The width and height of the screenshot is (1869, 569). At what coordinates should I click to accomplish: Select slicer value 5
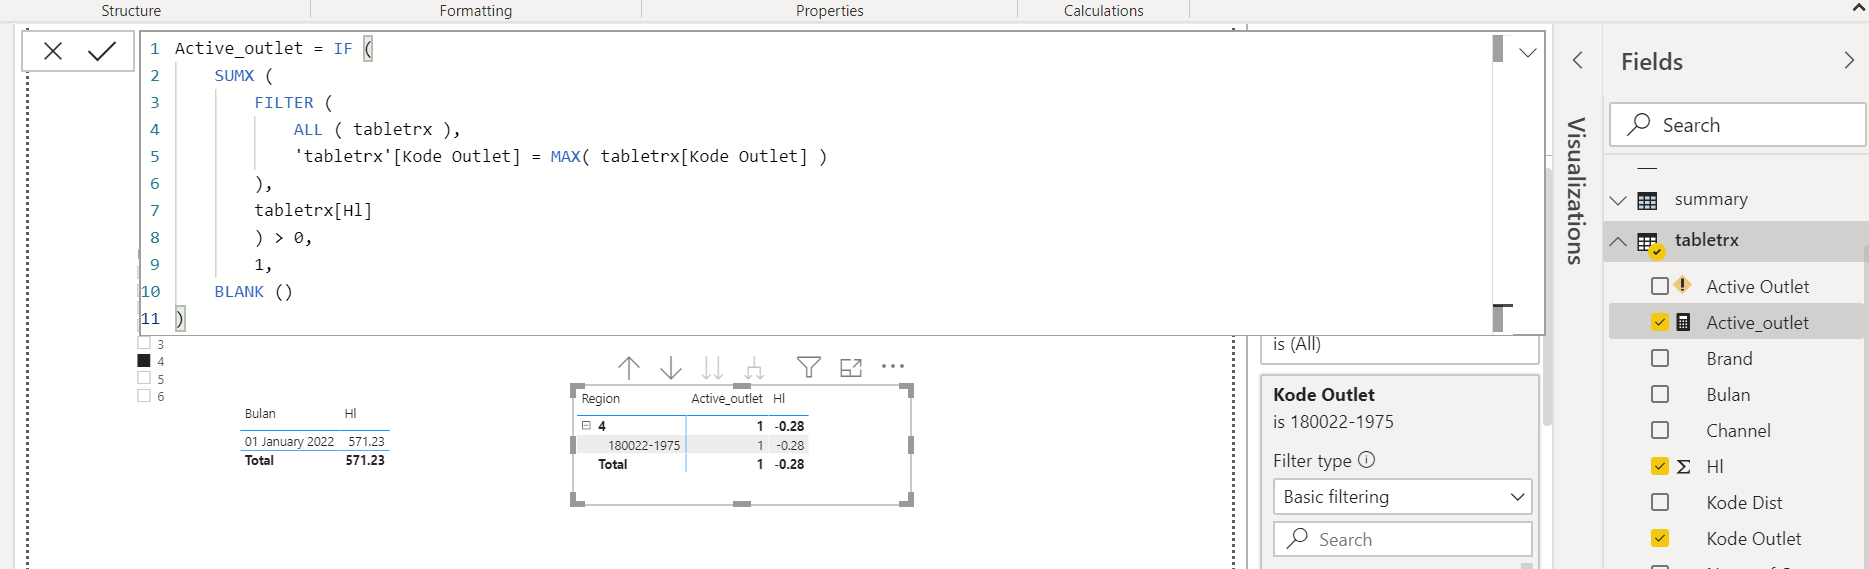tap(144, 378)
